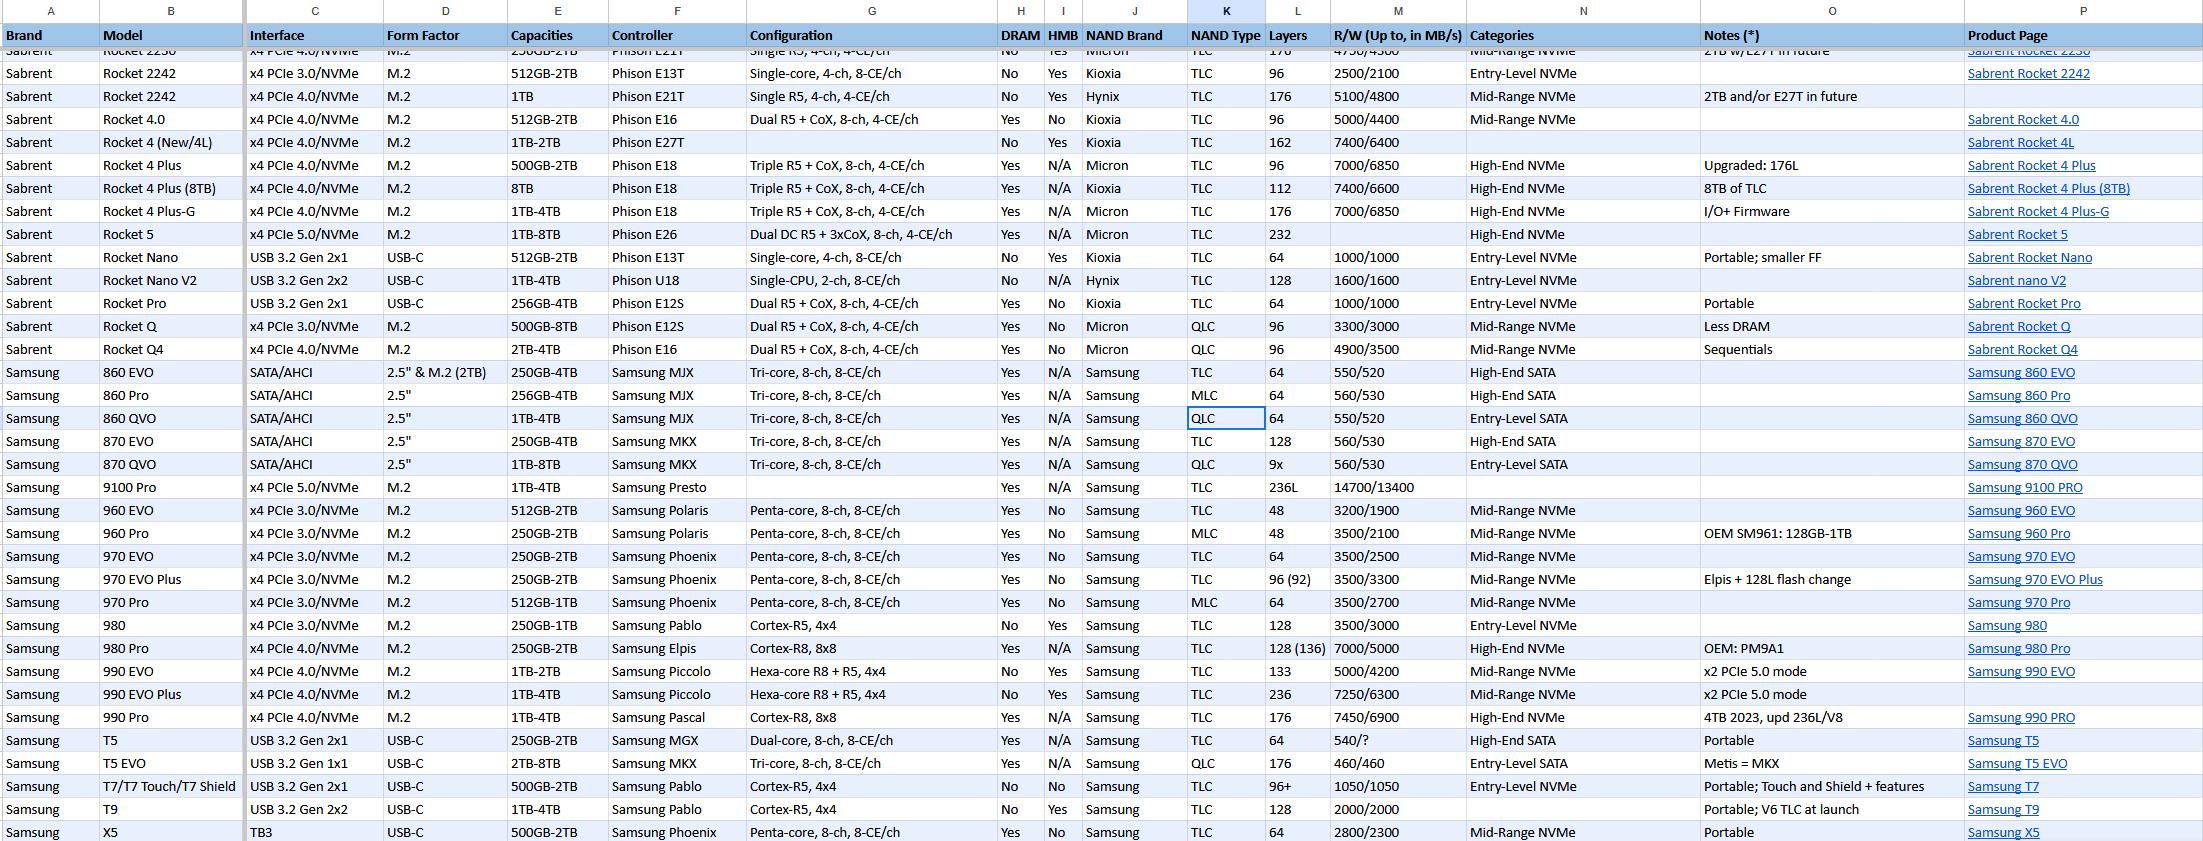Viewport: 2203px width, 841px height.
Task: Select the Phison E27T controller cell
Action: click(677, 142)
